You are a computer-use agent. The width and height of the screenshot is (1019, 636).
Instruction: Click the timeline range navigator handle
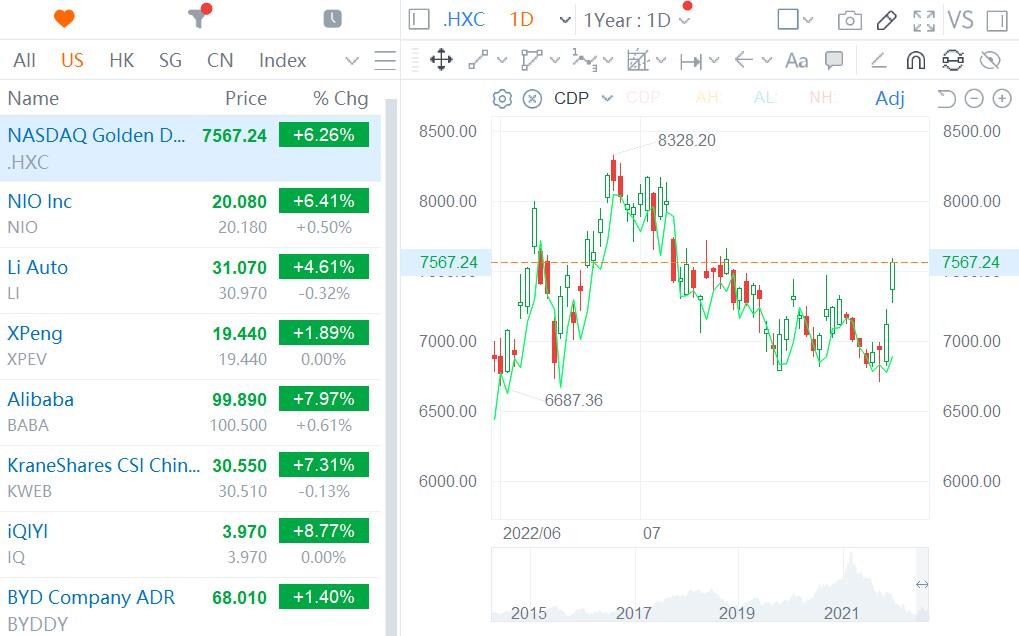[x=922, y=584]
